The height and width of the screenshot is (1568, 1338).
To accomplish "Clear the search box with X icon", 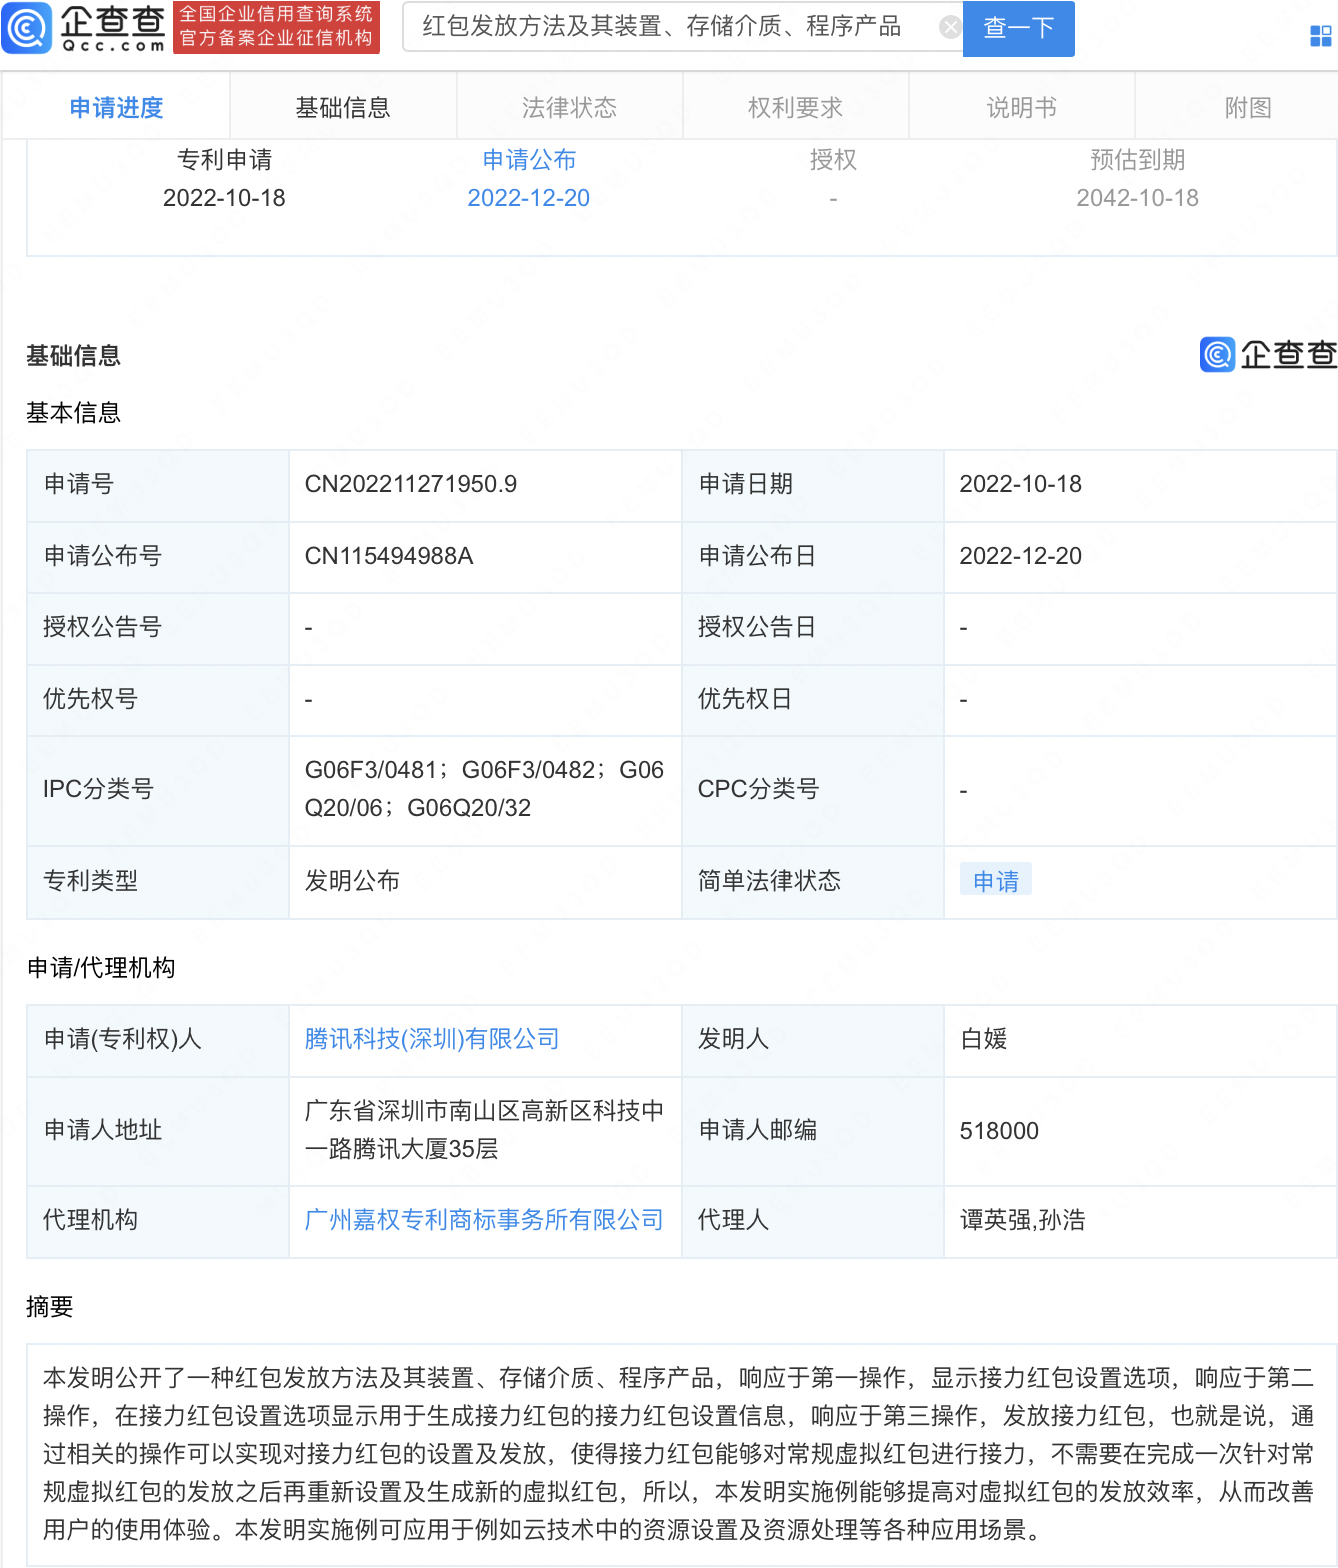I will tap(950, 28).
